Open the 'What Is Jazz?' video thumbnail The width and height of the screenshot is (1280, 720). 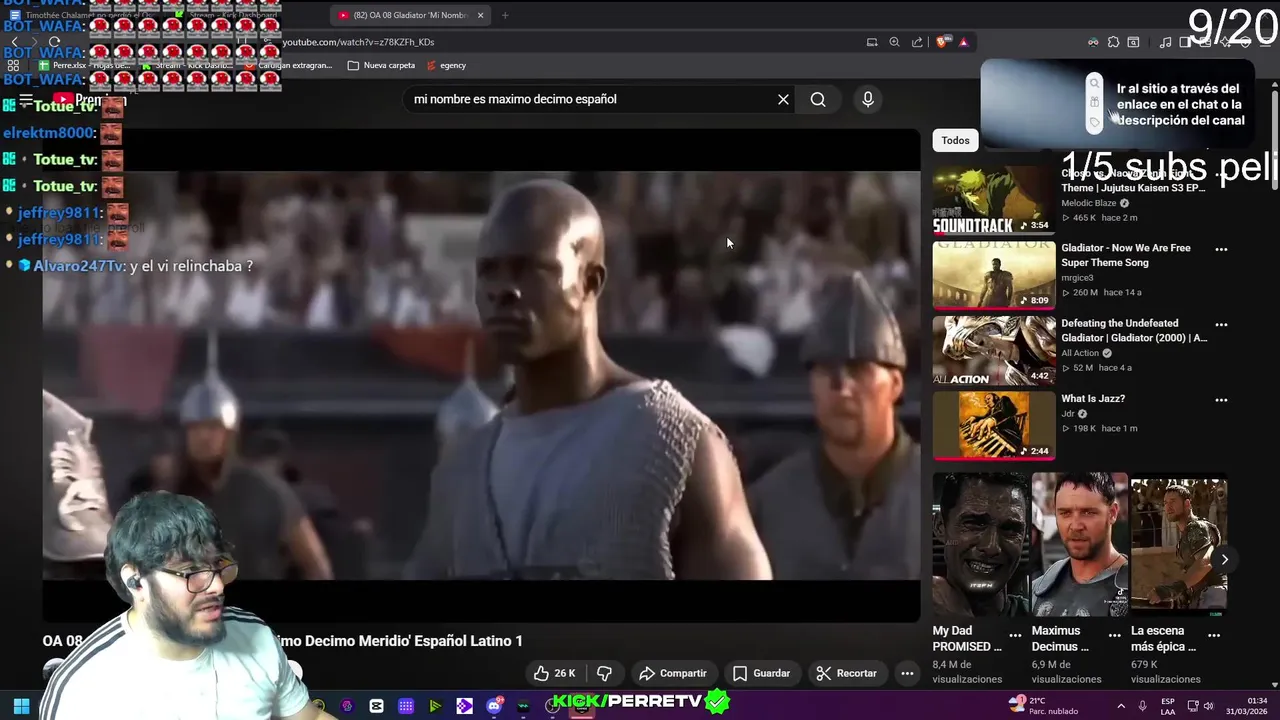coord(994,425)
